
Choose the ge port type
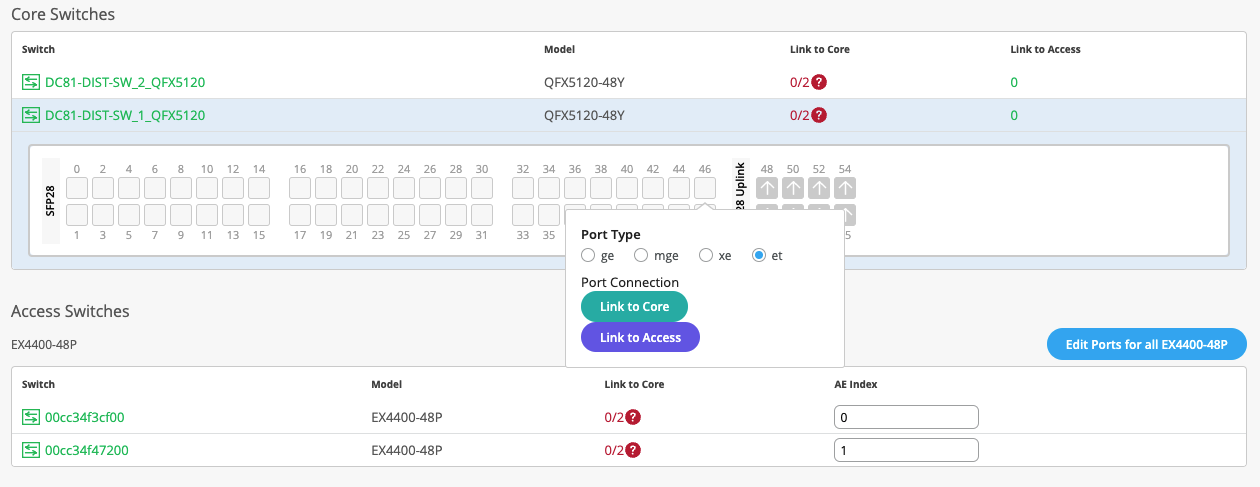coord(590,255)
